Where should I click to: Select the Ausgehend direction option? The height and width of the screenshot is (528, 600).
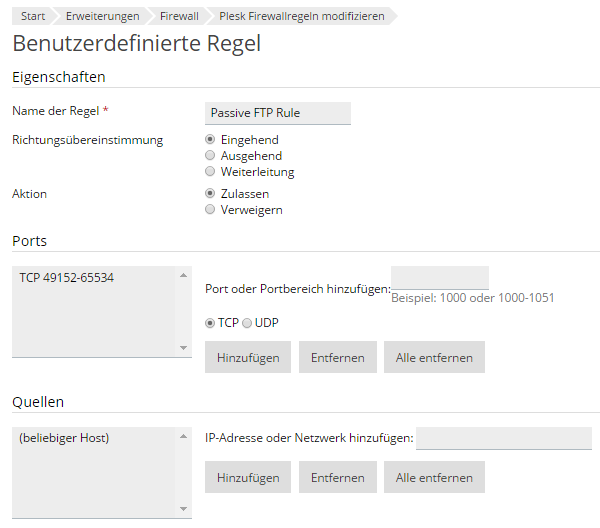(x=210, y=155)
